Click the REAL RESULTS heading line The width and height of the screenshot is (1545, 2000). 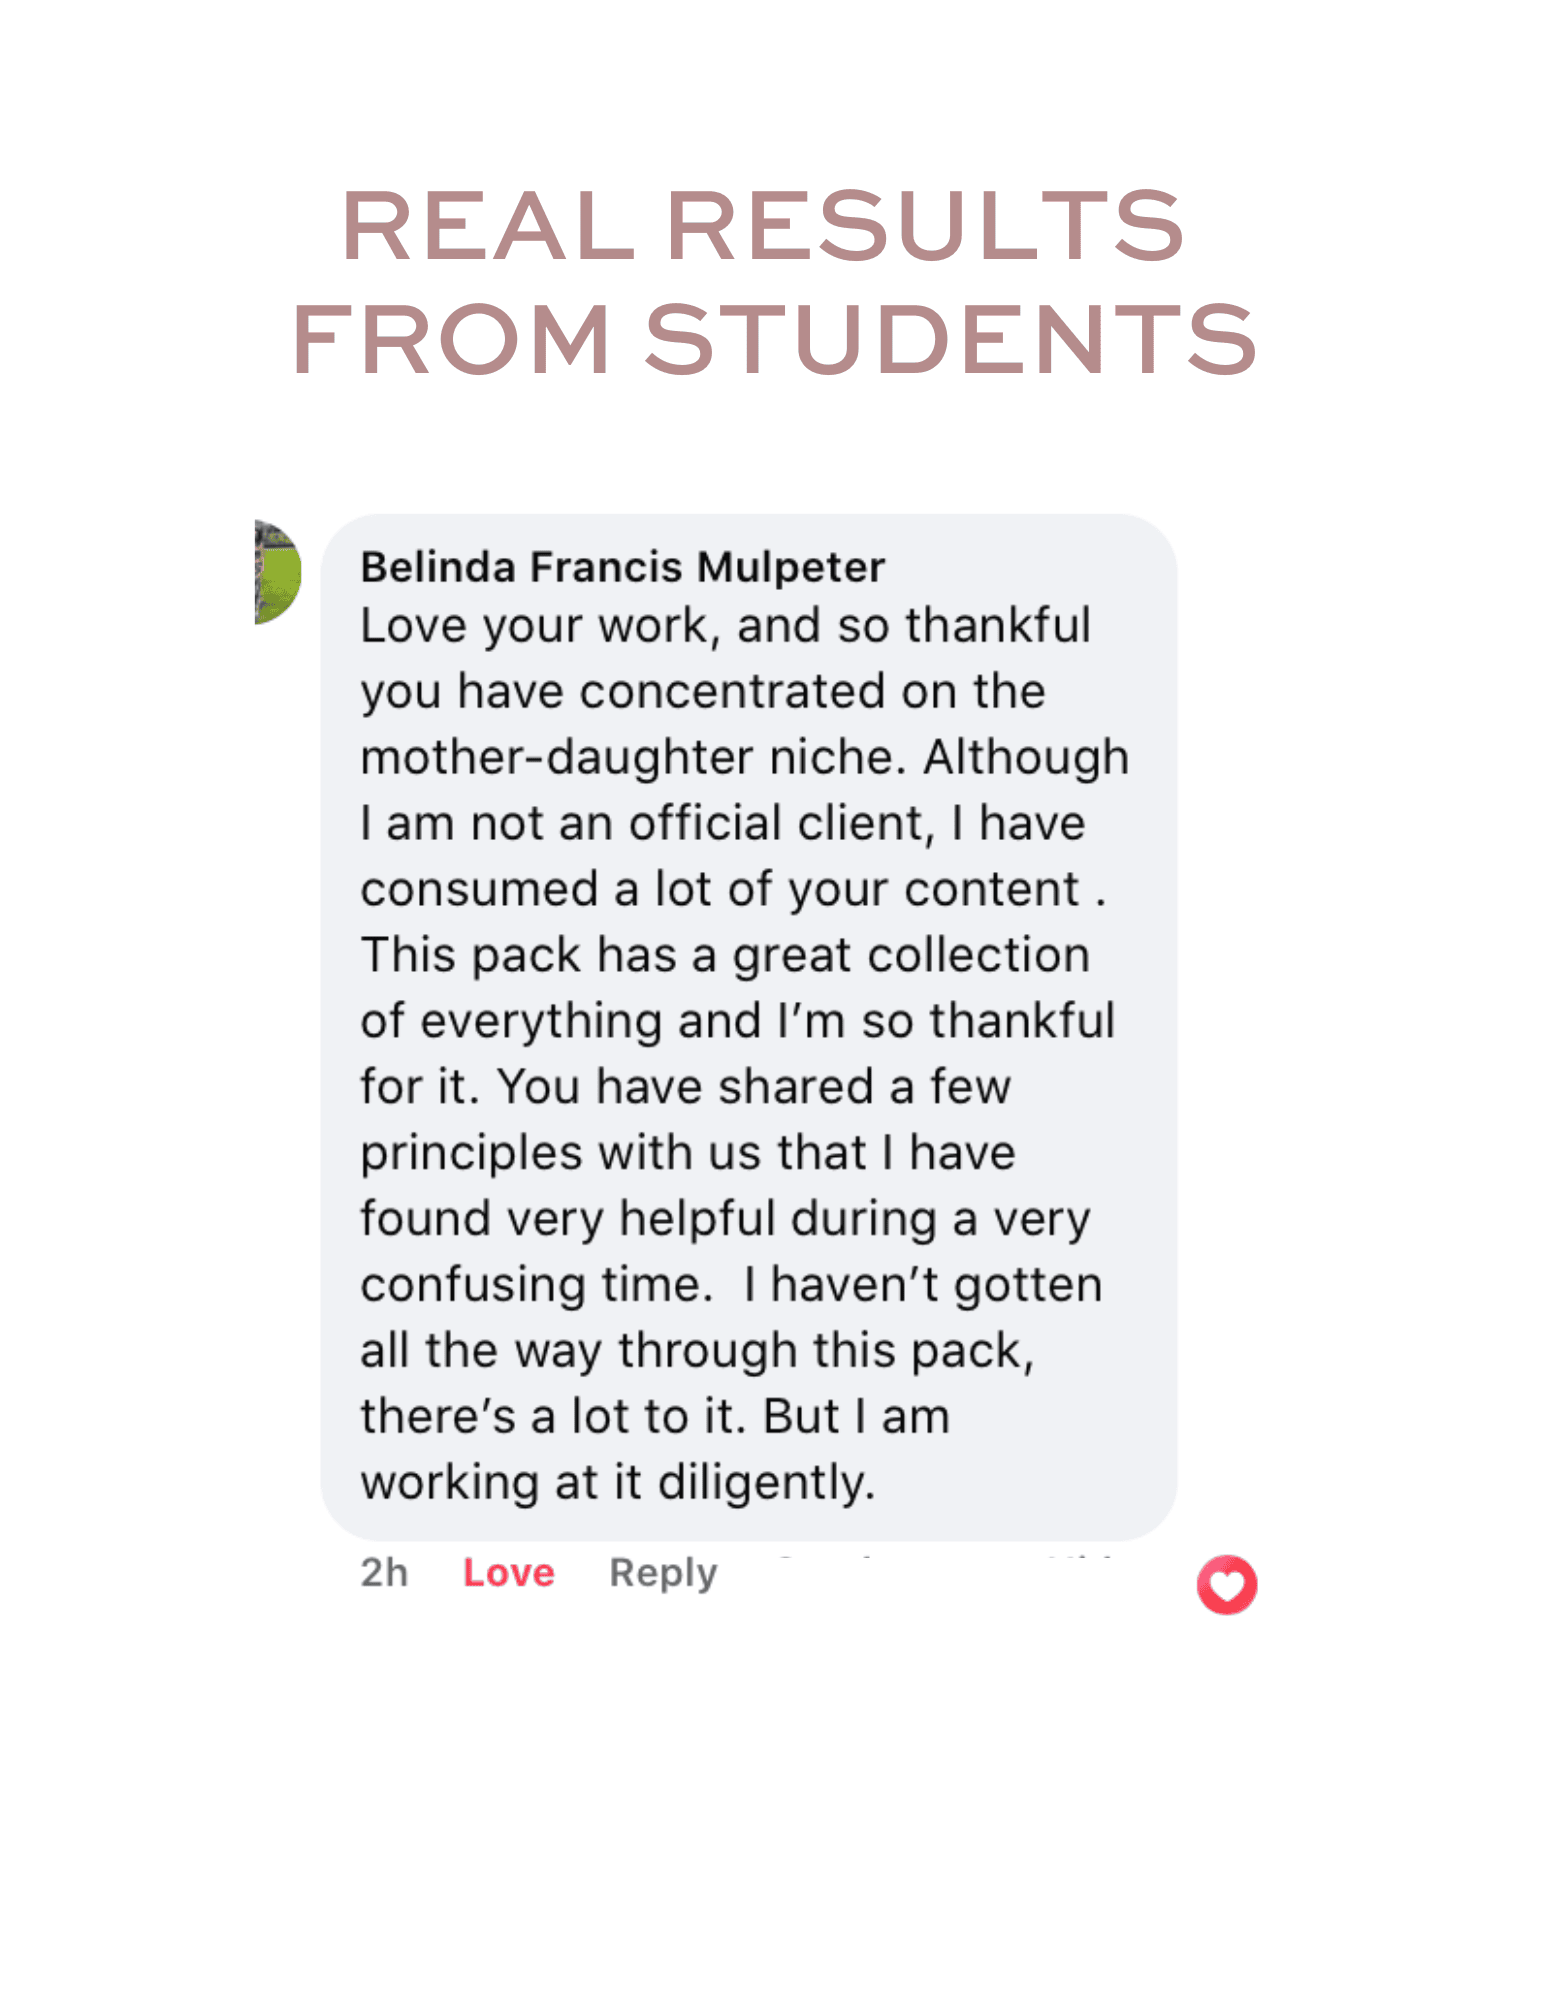[763, 226]
